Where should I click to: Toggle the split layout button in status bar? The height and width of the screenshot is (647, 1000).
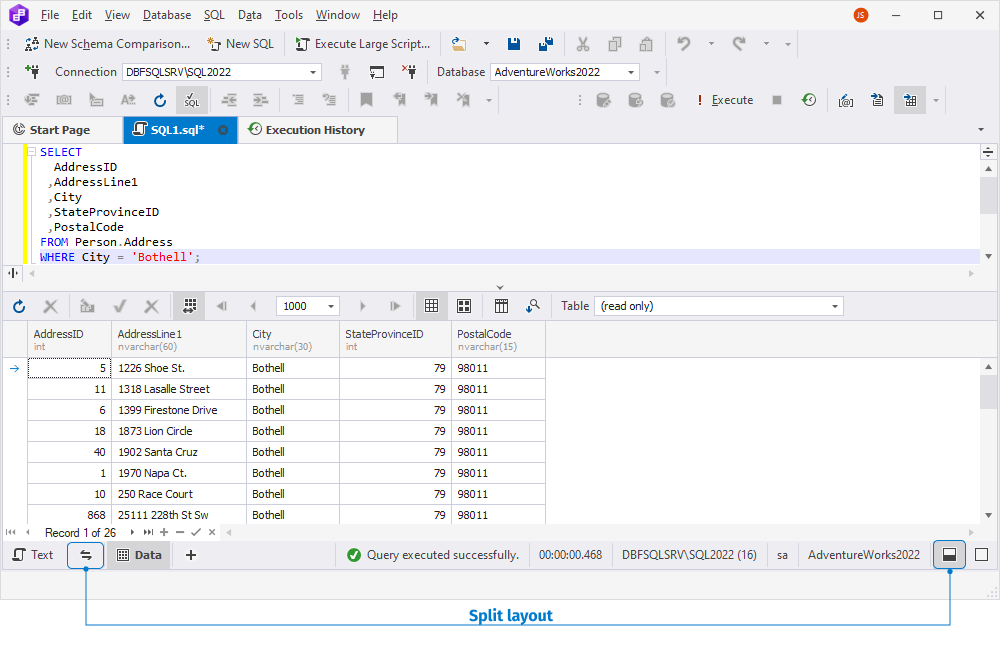[x=949, y=555]
